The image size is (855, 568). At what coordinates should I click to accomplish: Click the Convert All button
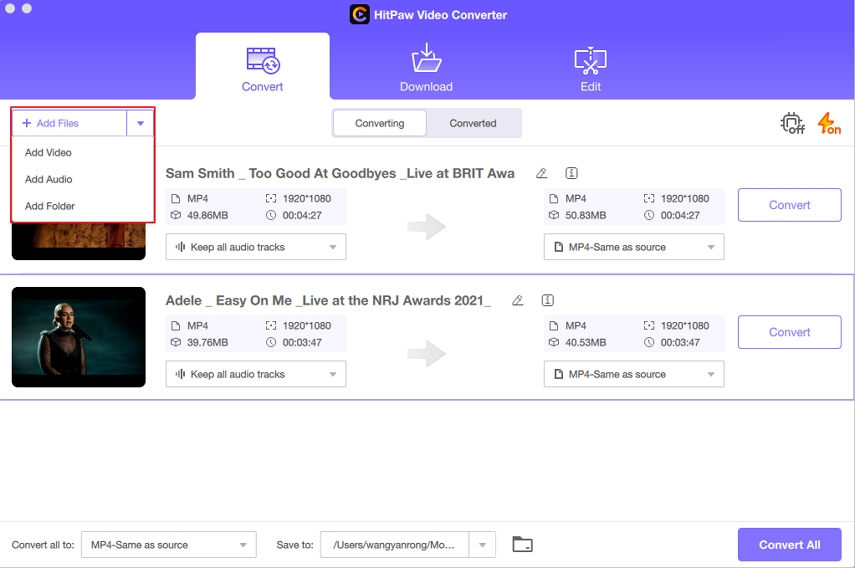[790, 545]
